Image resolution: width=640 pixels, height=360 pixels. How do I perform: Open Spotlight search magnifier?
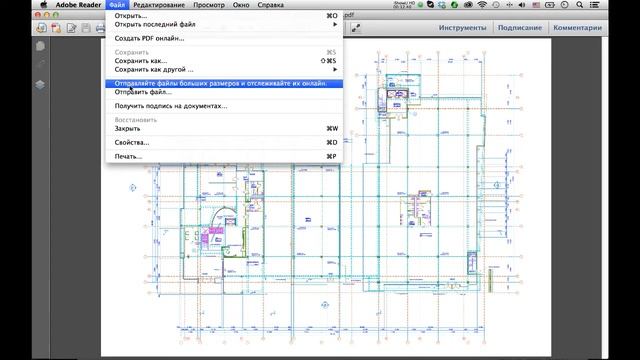click(580, 5)
